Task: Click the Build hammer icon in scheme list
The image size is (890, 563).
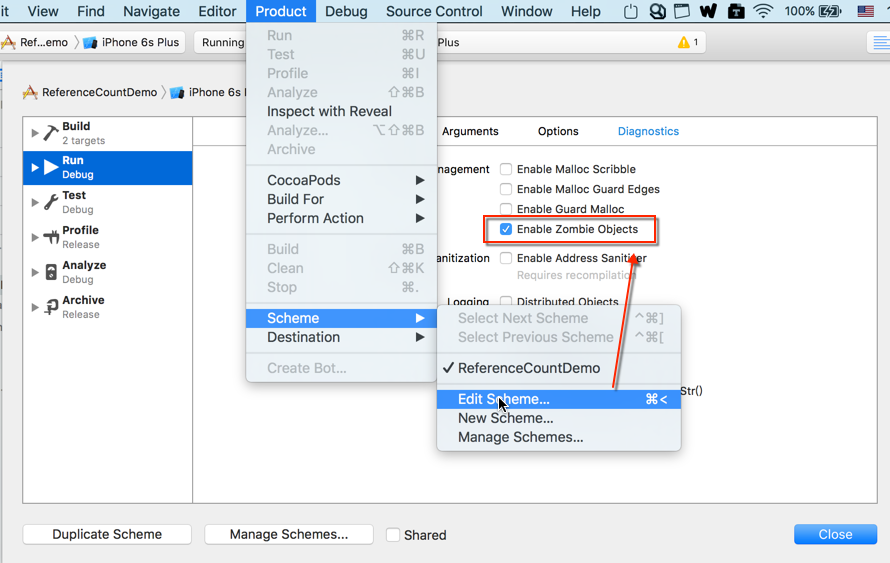Action: coord(51,133)
